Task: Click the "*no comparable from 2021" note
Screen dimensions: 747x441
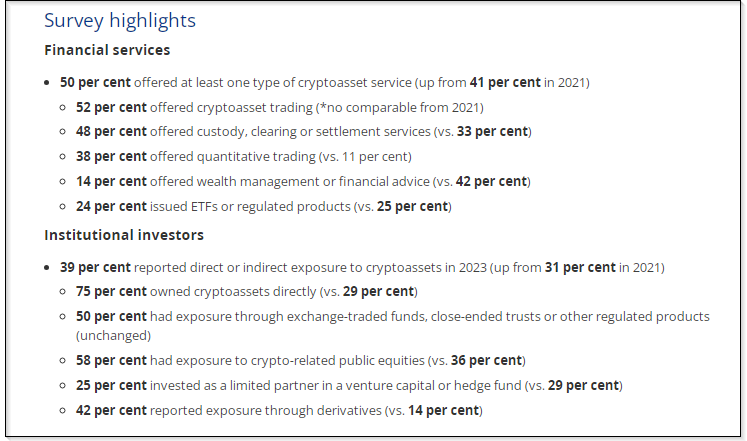Action: click(x=402, y=106)
